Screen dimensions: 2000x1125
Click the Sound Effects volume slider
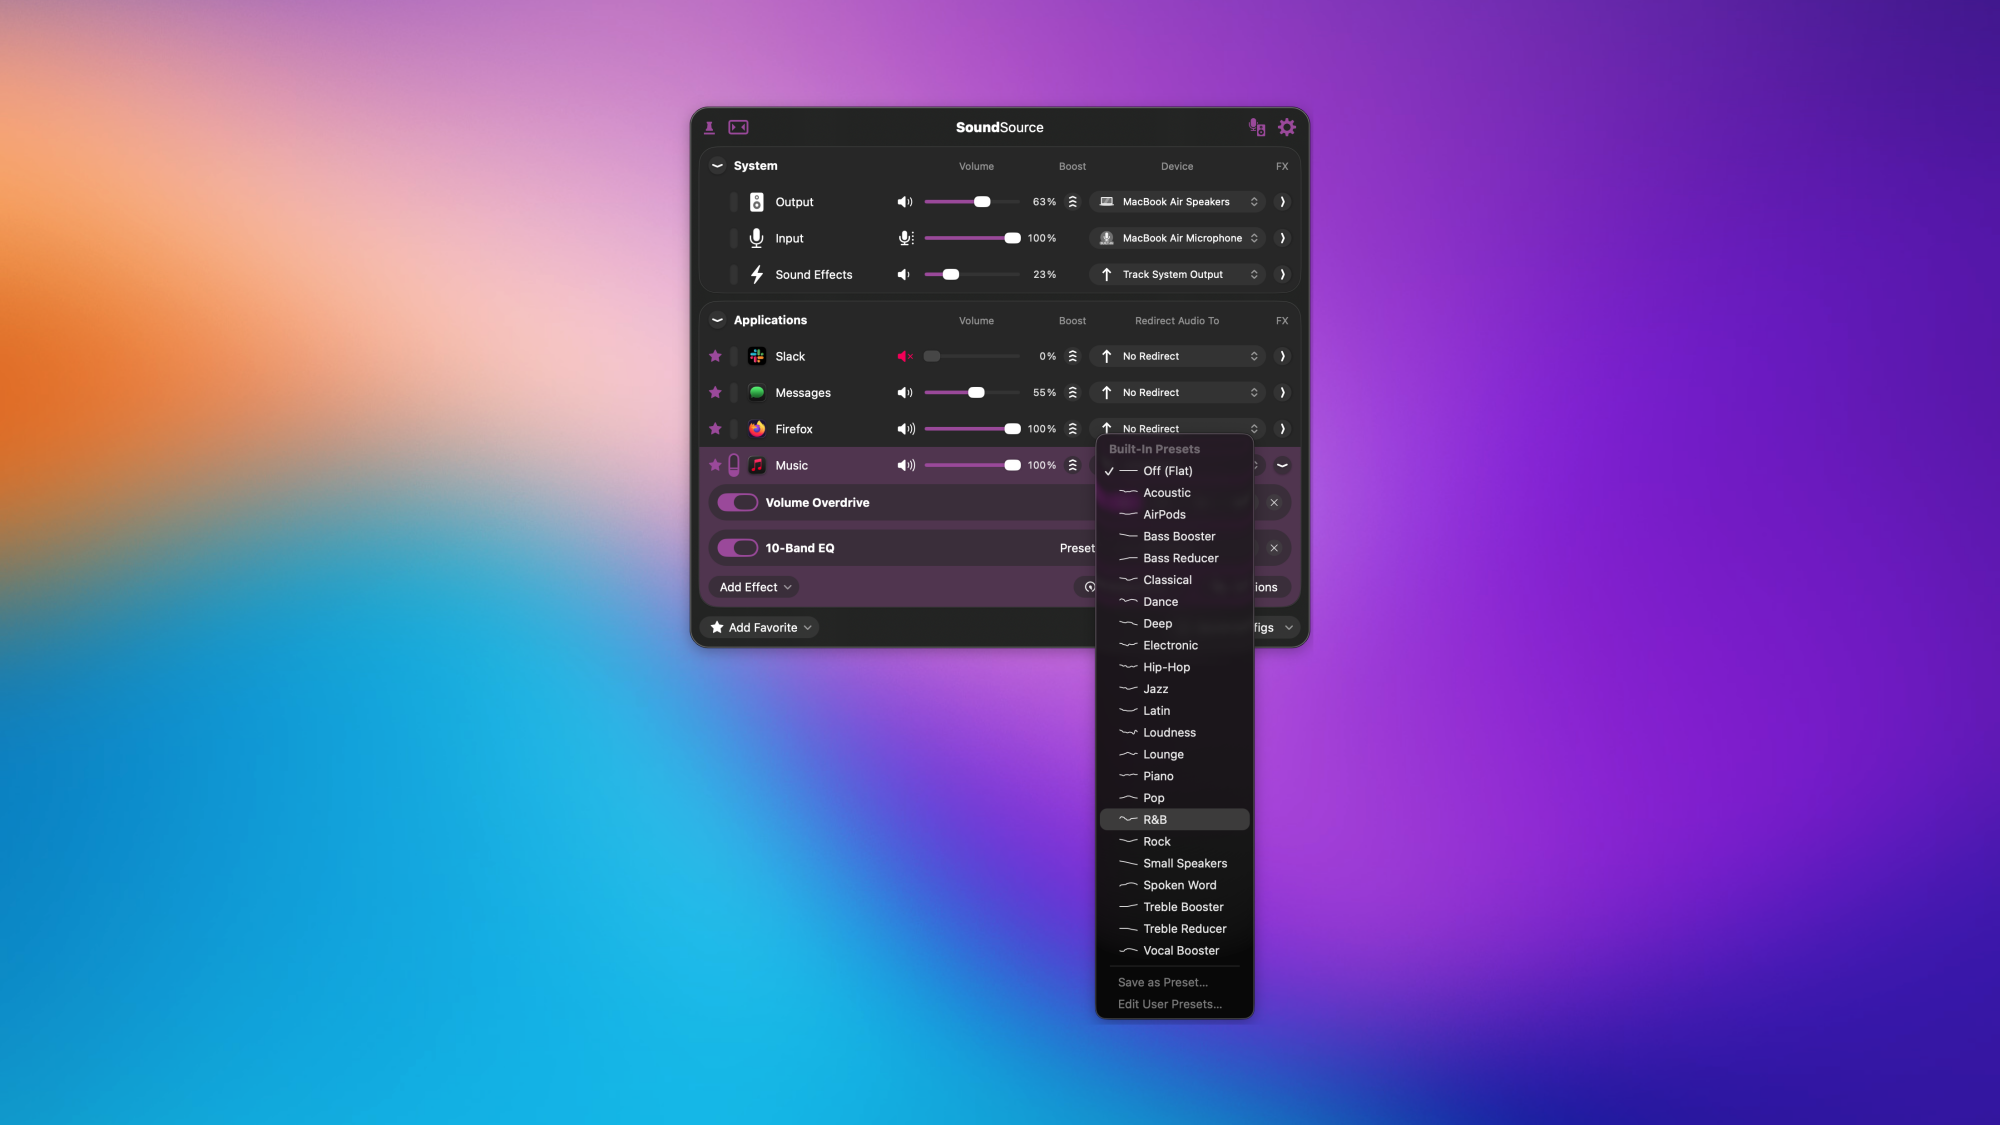[951, 275]
